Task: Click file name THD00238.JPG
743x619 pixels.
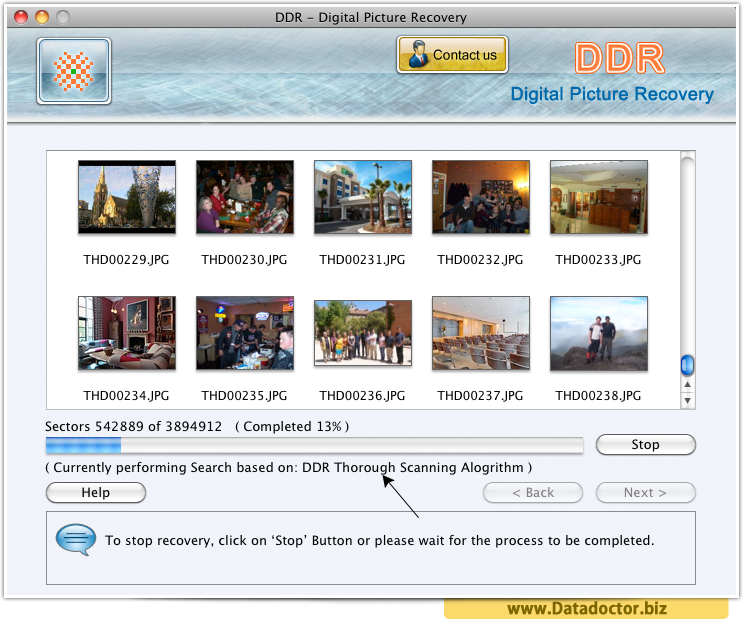Action: tap(598, 396)
